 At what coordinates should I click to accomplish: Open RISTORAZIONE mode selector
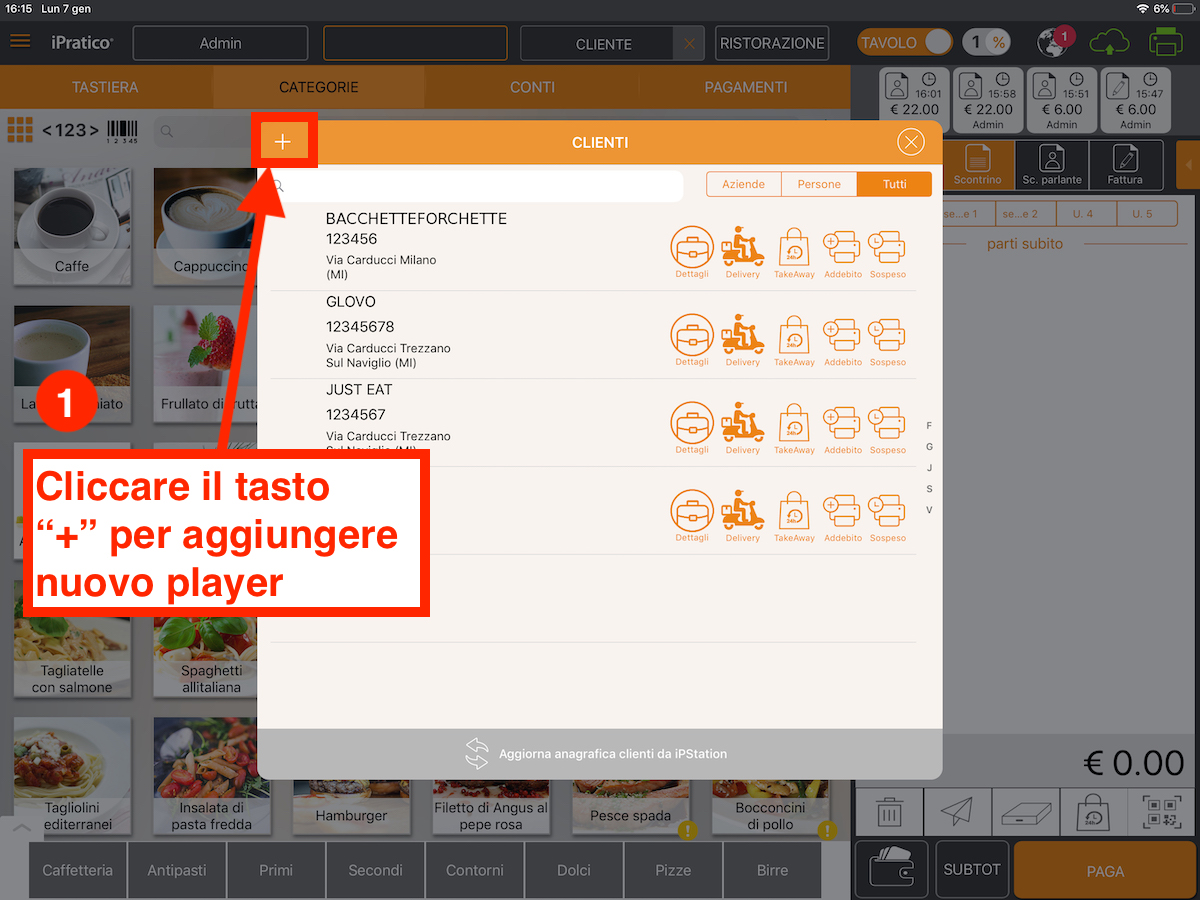tap(772, 43)
